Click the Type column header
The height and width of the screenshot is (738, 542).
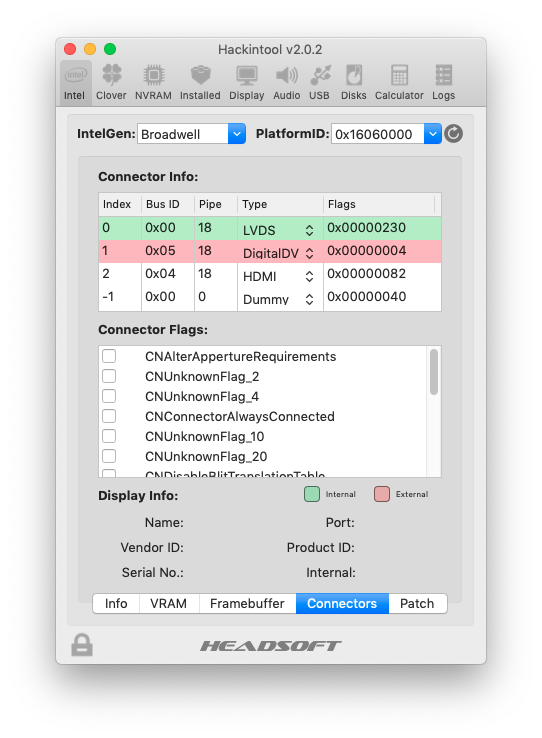(x=280, y=204)
